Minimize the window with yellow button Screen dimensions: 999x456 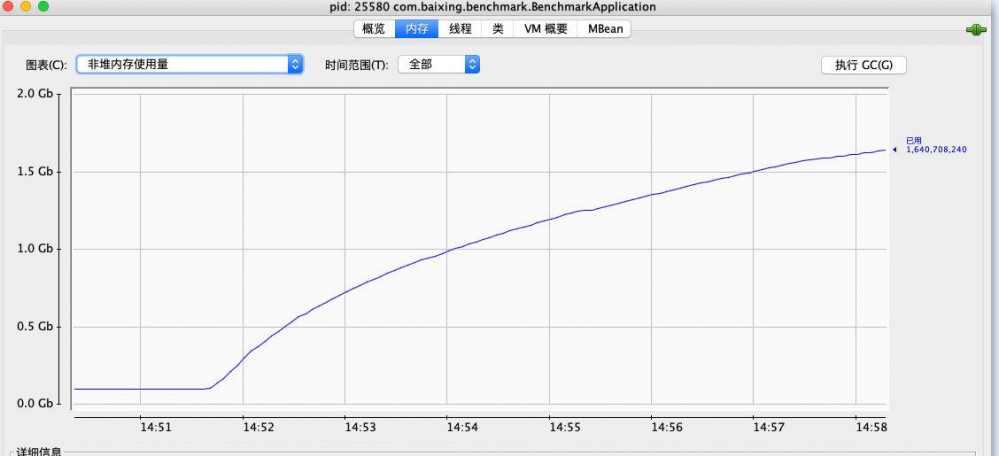point(25,6)
